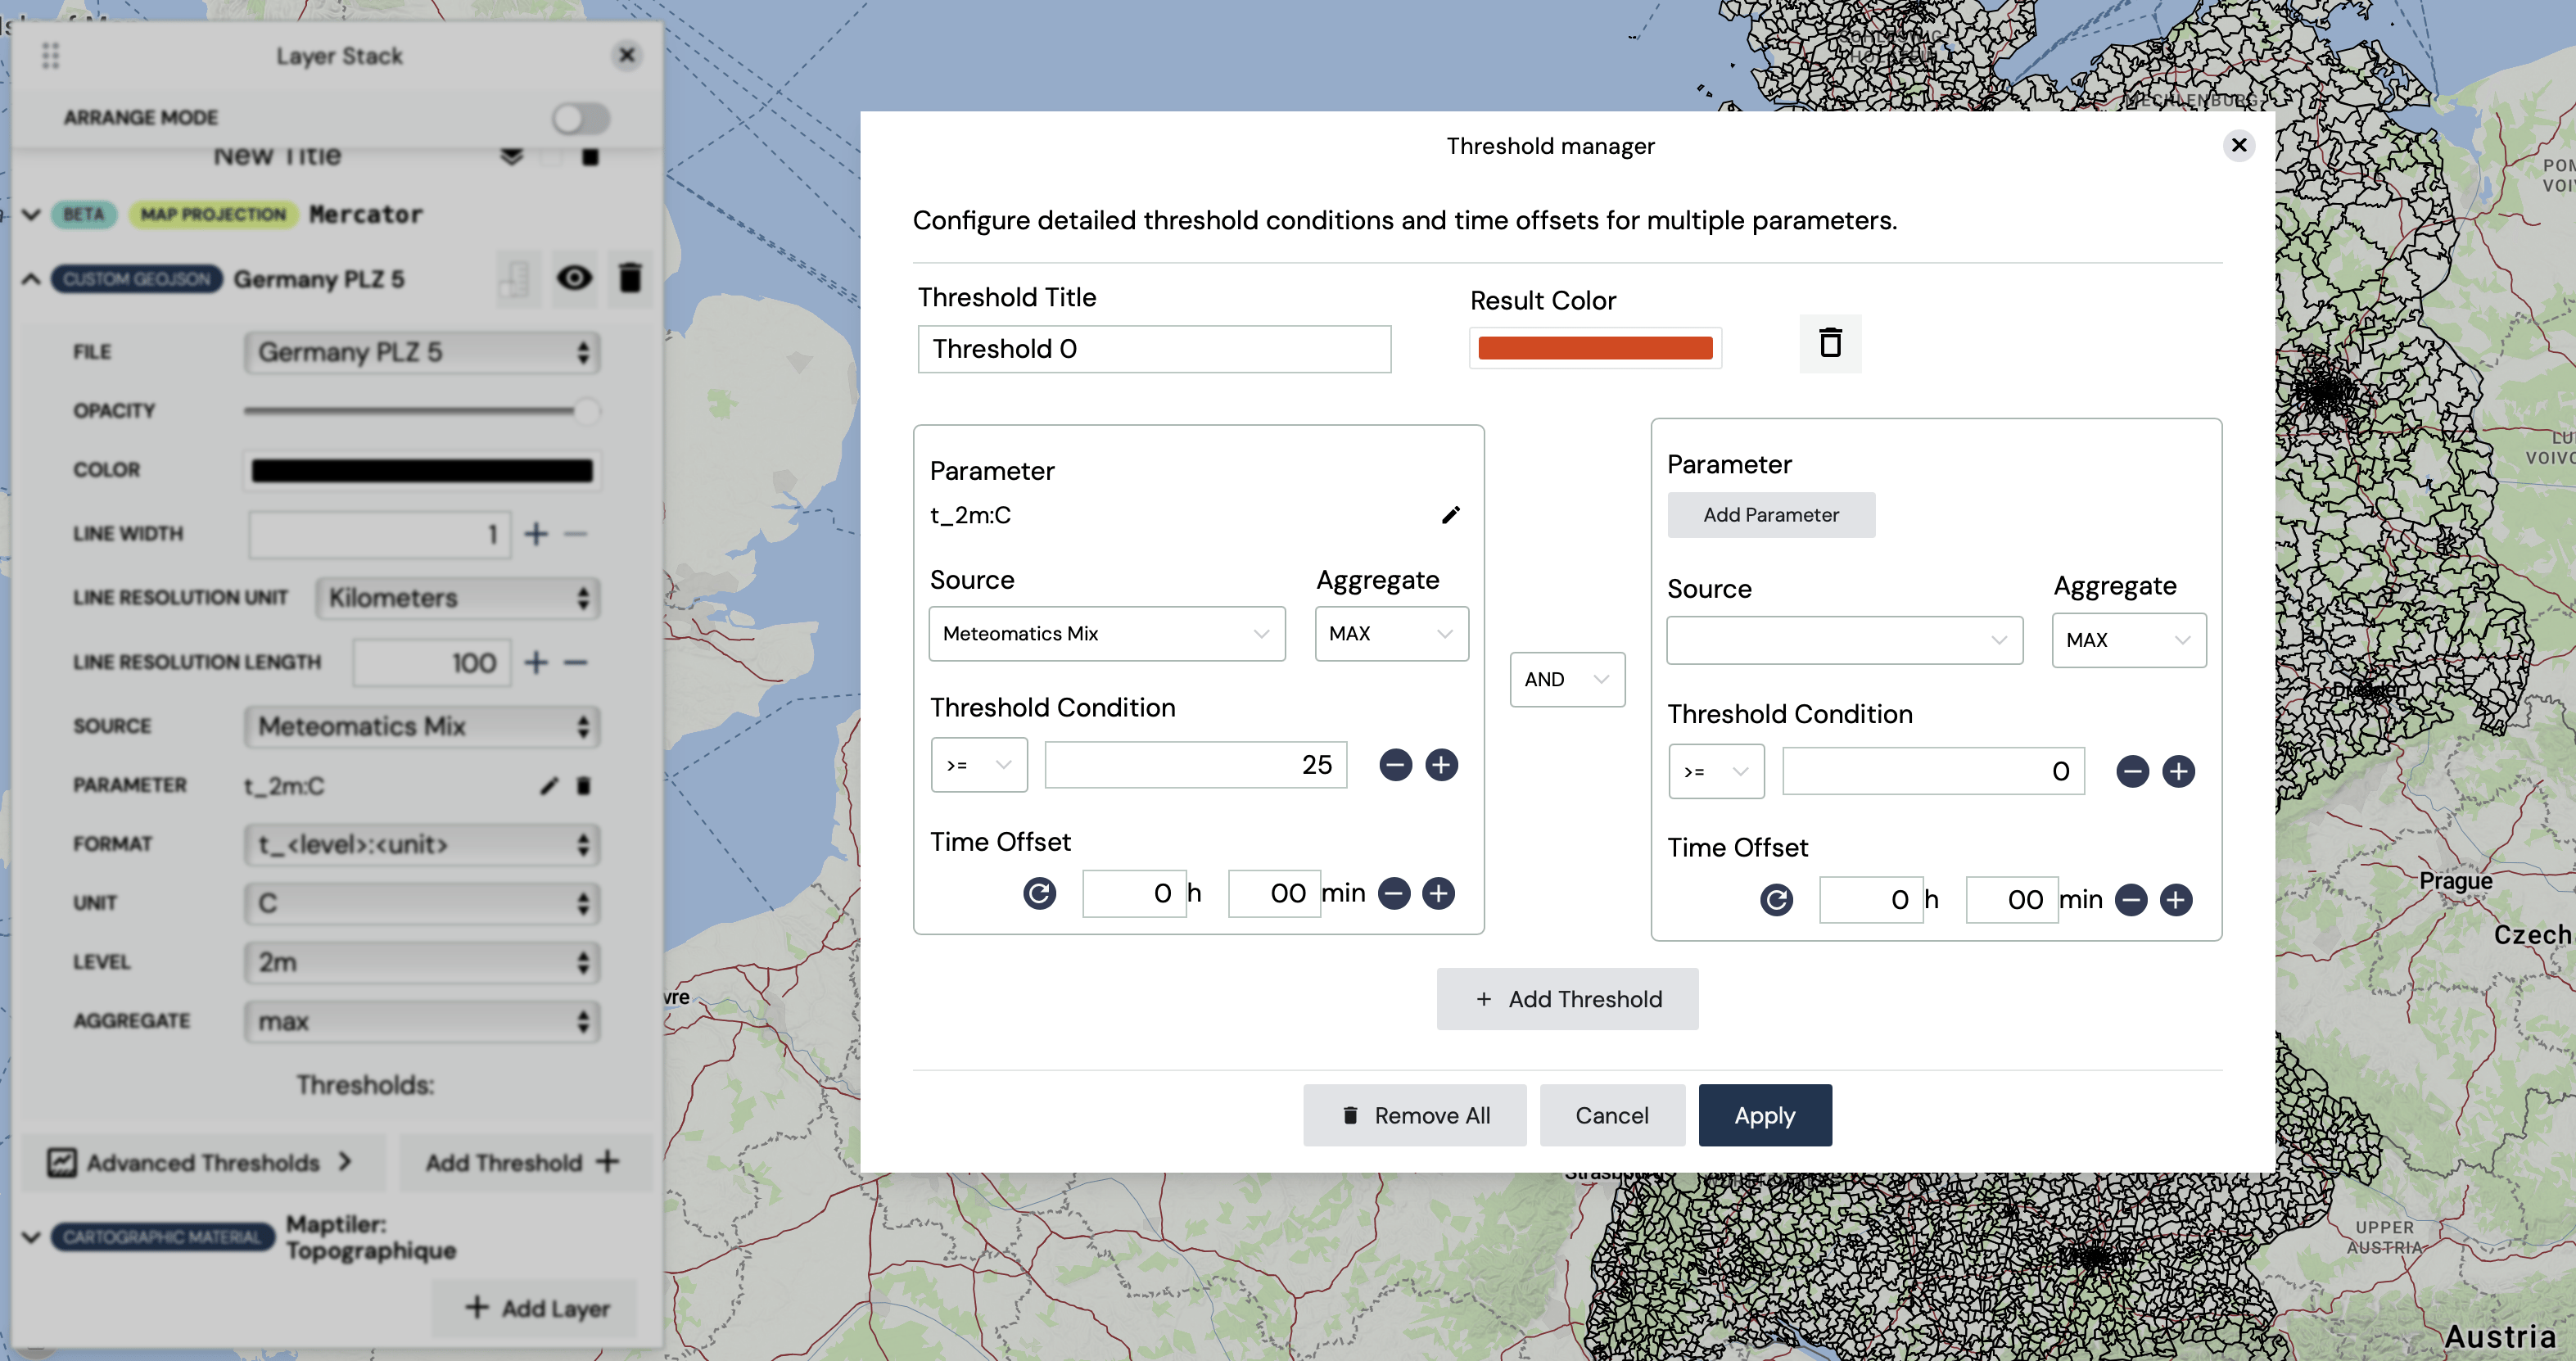The height and width of the screenshot is (1361, 2576).
Task: Open first threshold condition >= operator dropdown
Action: click(x=979, y=765)
